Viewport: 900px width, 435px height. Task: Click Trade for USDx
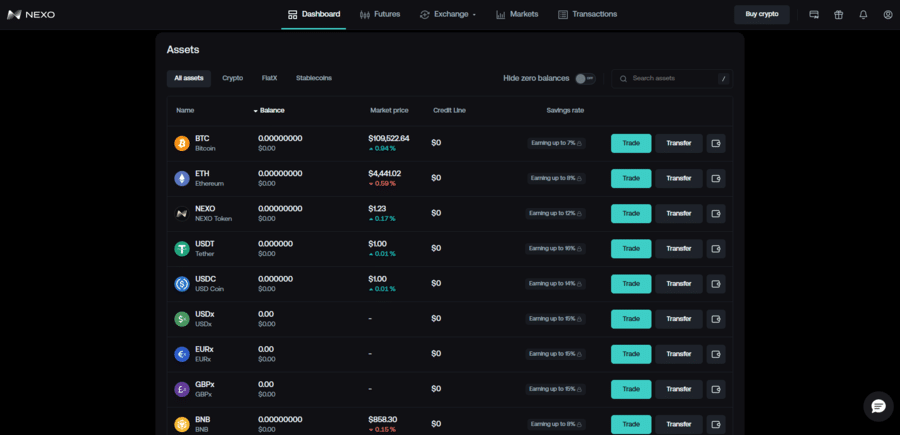[631, 319]
